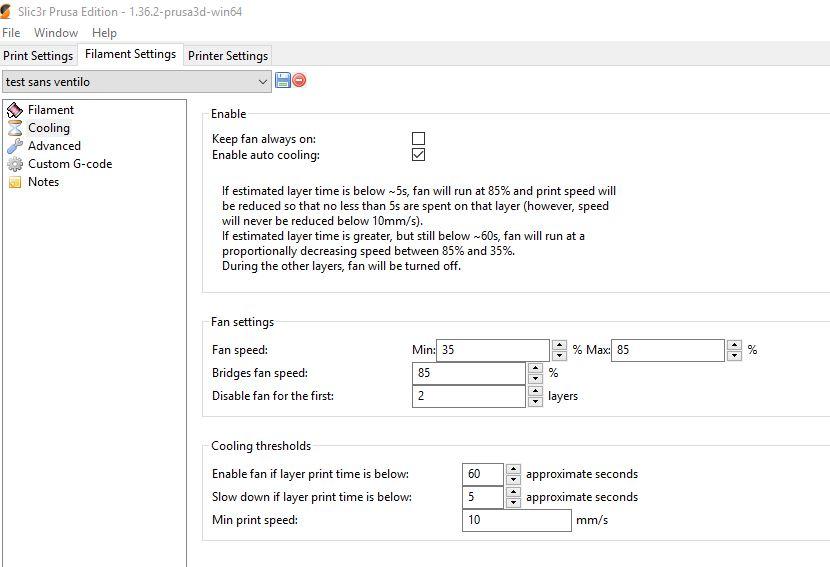Image resolution: width=830 pixels, height=567 pixels.
Task: Select the Filament page in sidebar
Action: pyautogui.click(x=51, y=110)
